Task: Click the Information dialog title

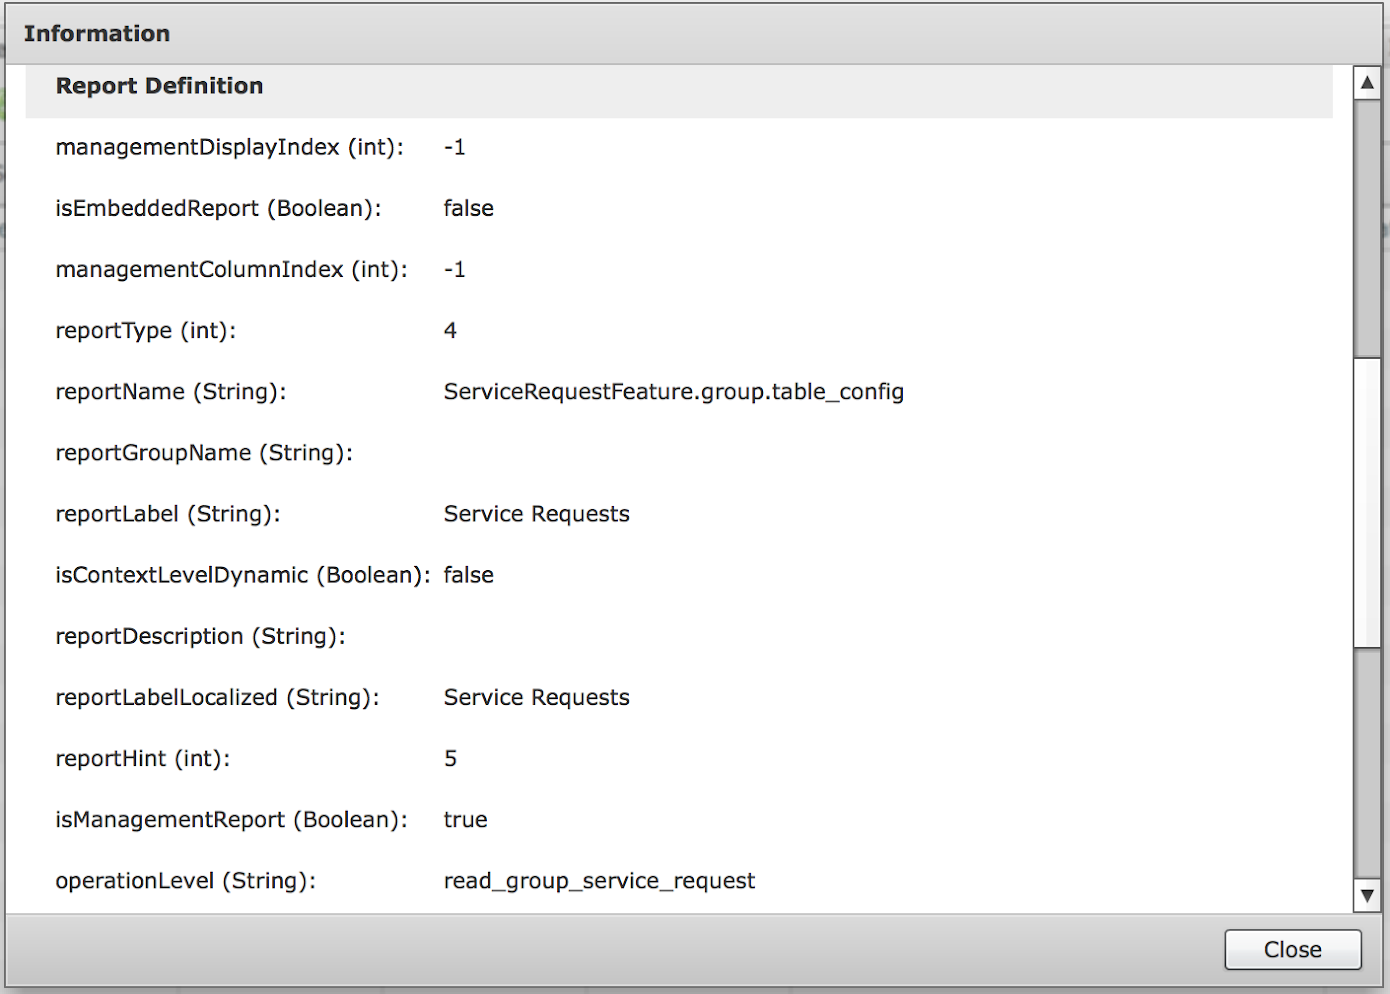Action: (97, 34)
